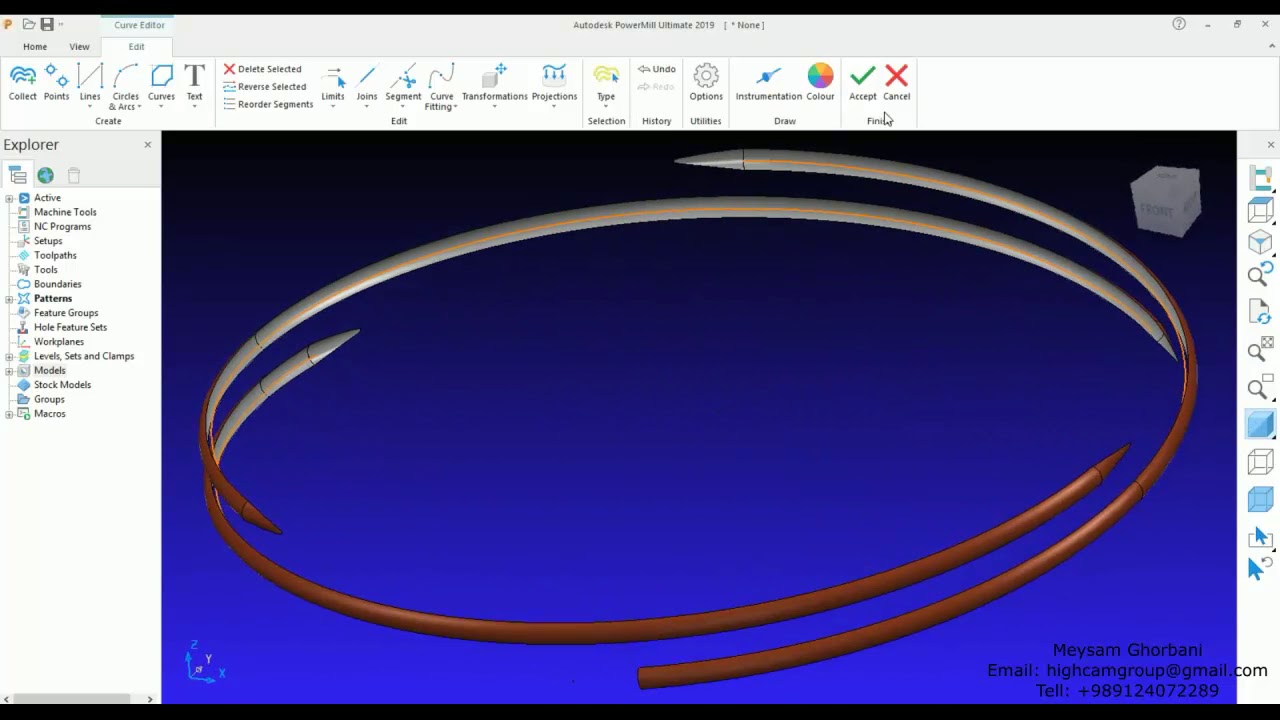Switch to the Home ribbon tab
1280x720 pixels.
(35, 47)
